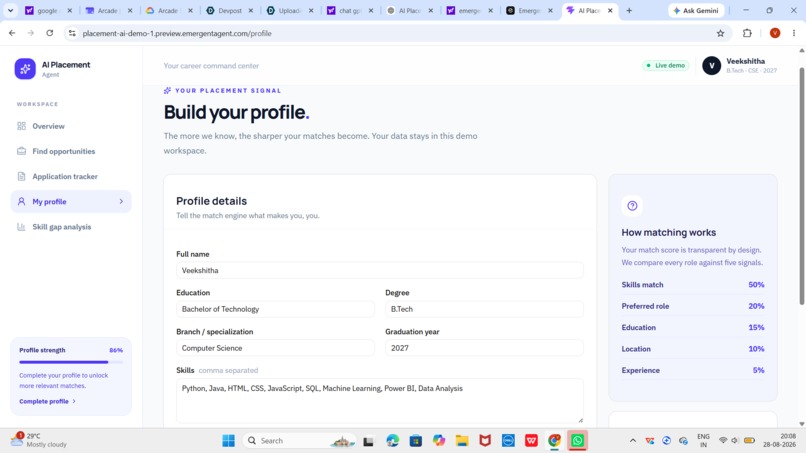Open Chrome's three-dot menu

(794, 33)
